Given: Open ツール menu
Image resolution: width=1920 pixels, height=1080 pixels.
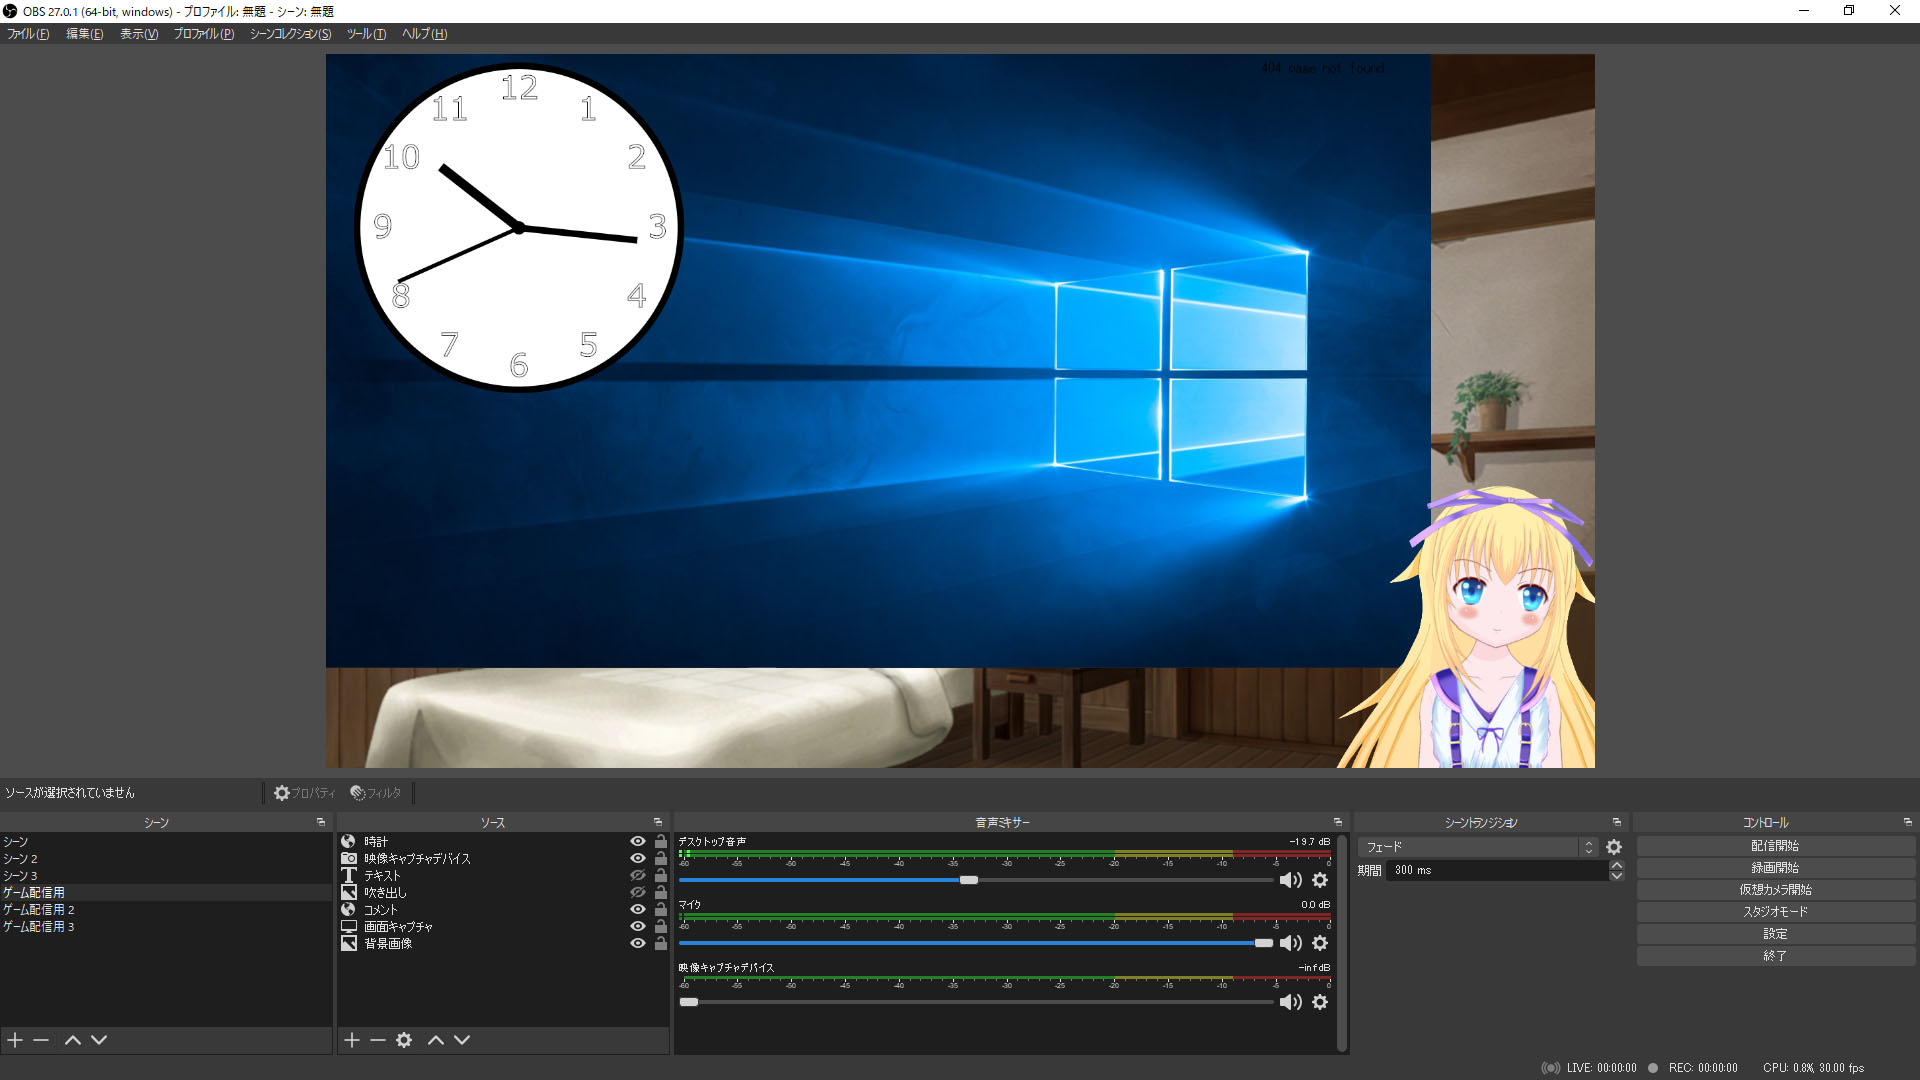Looking at the screenshot, I should pyautogui.click(x=366, y=34).
